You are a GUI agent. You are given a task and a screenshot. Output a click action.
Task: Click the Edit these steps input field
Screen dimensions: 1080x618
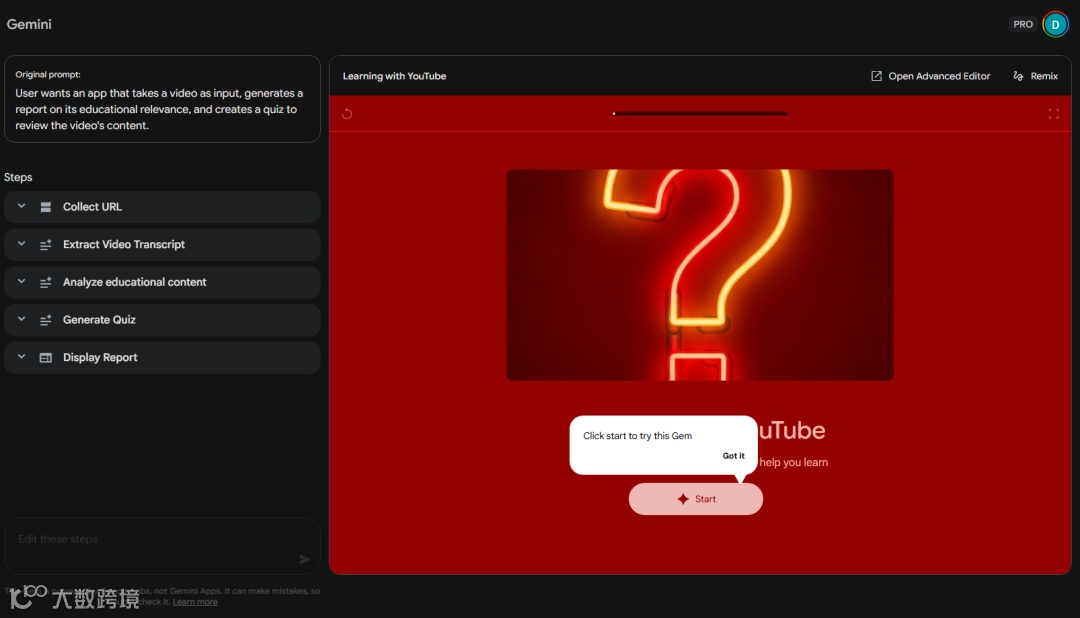coord(163,546)
